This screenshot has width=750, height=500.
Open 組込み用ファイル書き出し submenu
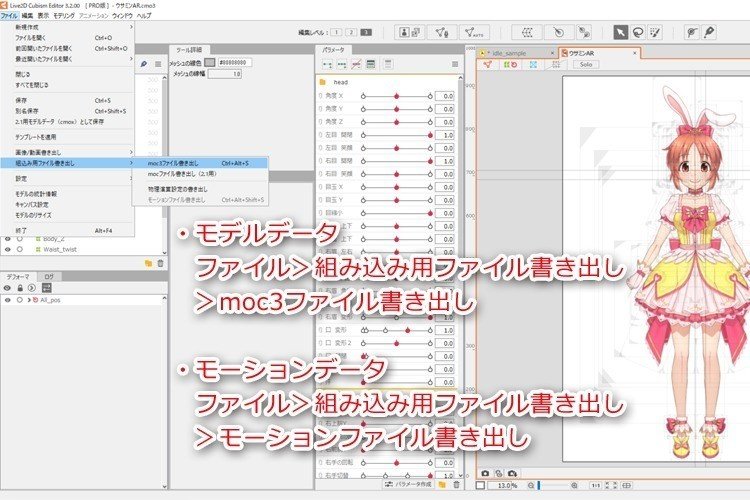click(x=67, y=163)
